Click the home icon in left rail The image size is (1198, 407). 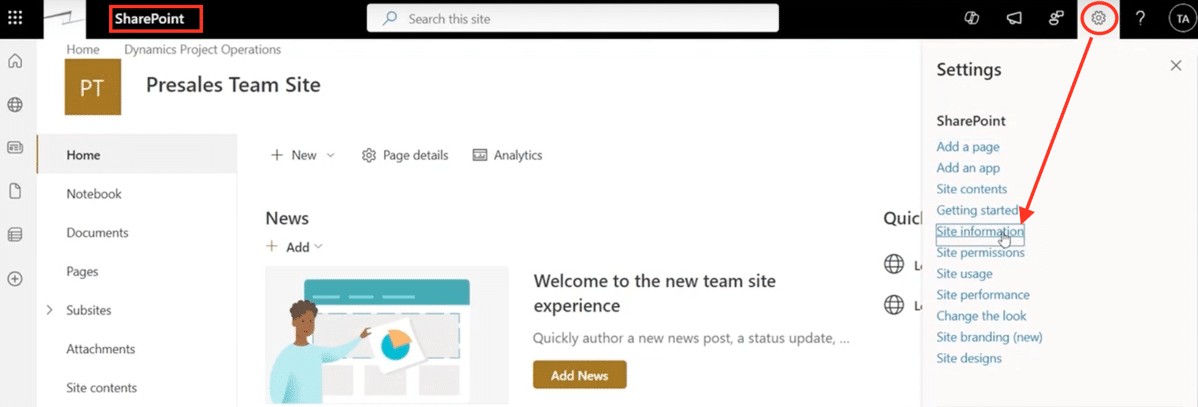click(x=15, y=62)
